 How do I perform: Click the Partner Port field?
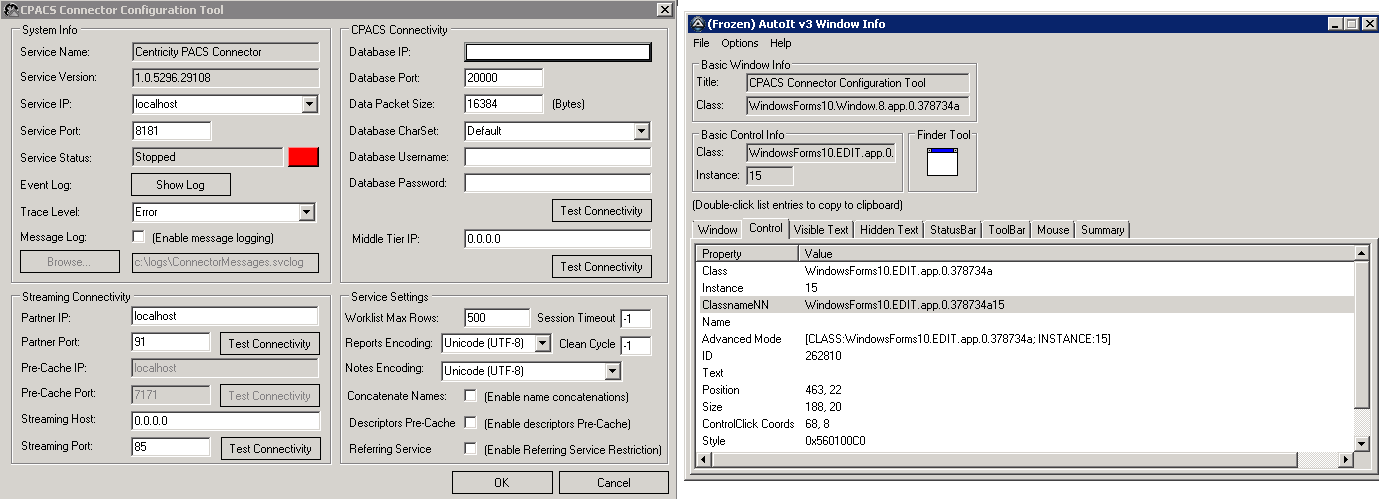tap(171, 343)
